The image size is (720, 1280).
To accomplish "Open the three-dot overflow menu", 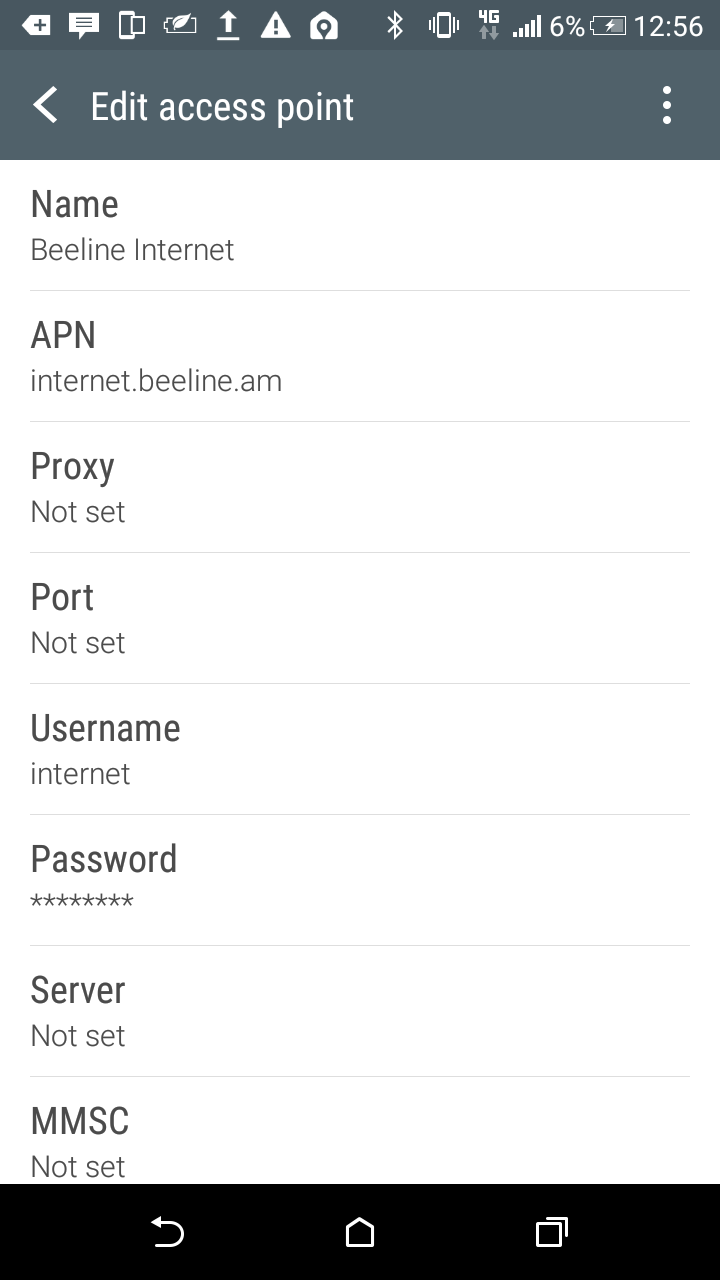I will (x=667, y=105).
